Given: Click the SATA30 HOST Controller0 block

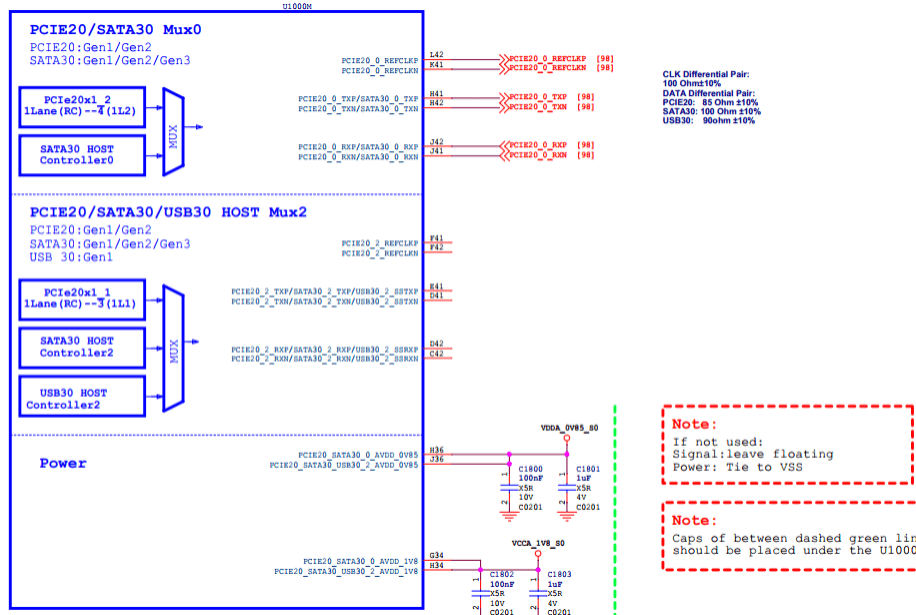Looking at the screenshot, I should (x=82, y=155).
